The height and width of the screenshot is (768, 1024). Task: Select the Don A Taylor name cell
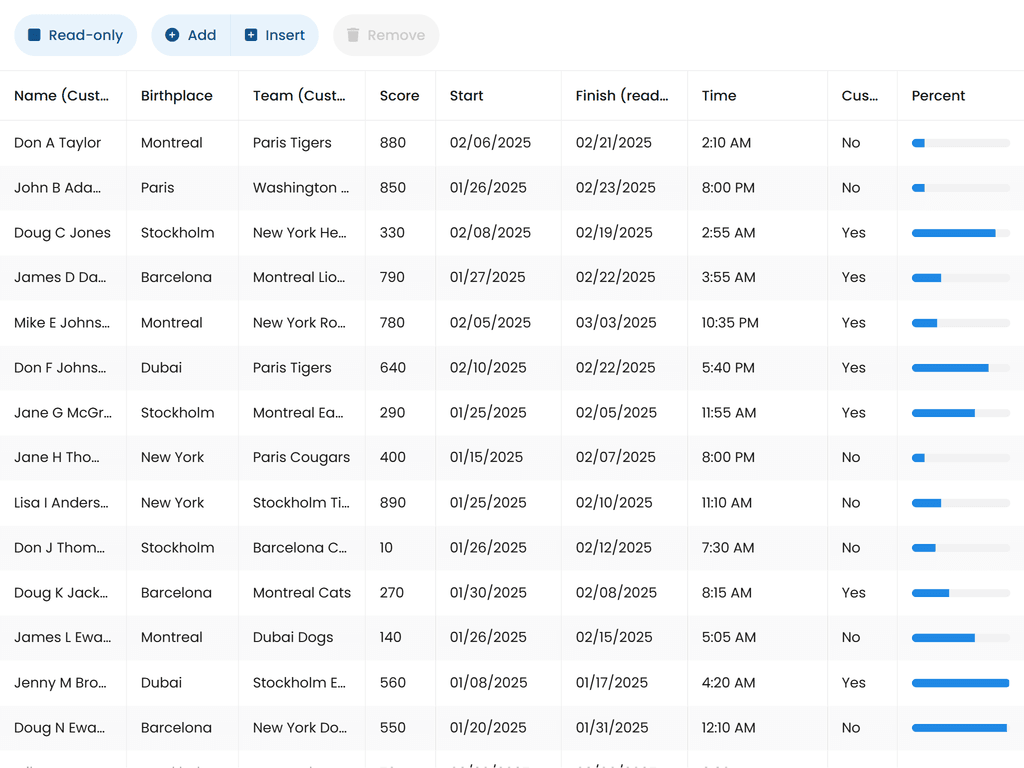58,143
